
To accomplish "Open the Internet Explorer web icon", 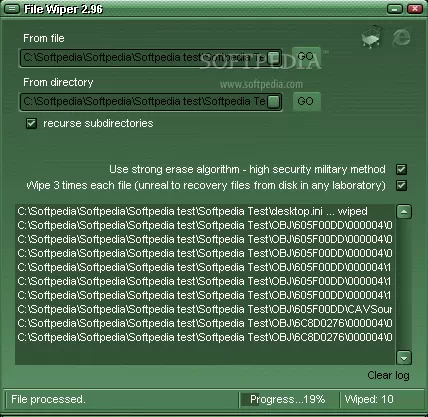I will tap(401, 37).
